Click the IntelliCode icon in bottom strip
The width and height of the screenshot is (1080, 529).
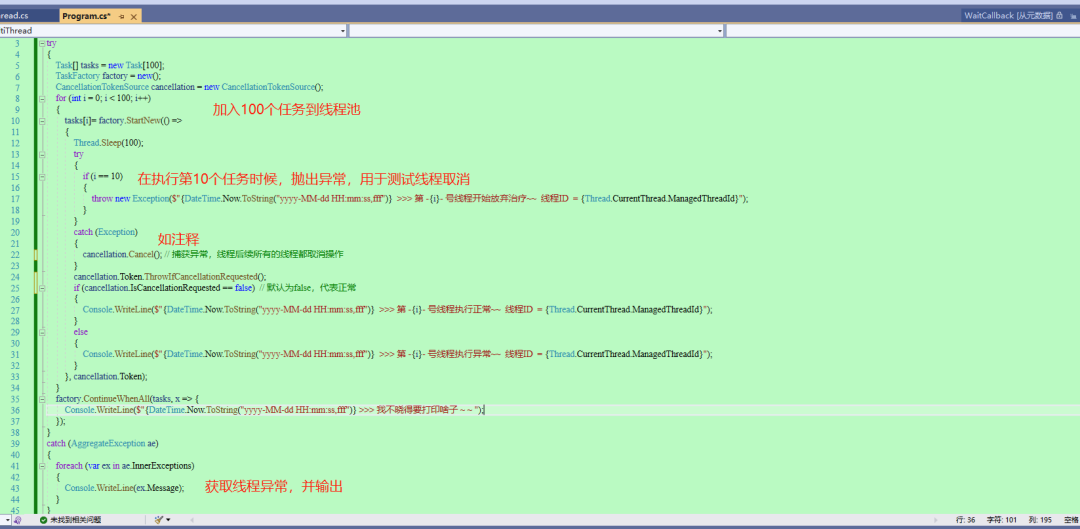point(18,519)
